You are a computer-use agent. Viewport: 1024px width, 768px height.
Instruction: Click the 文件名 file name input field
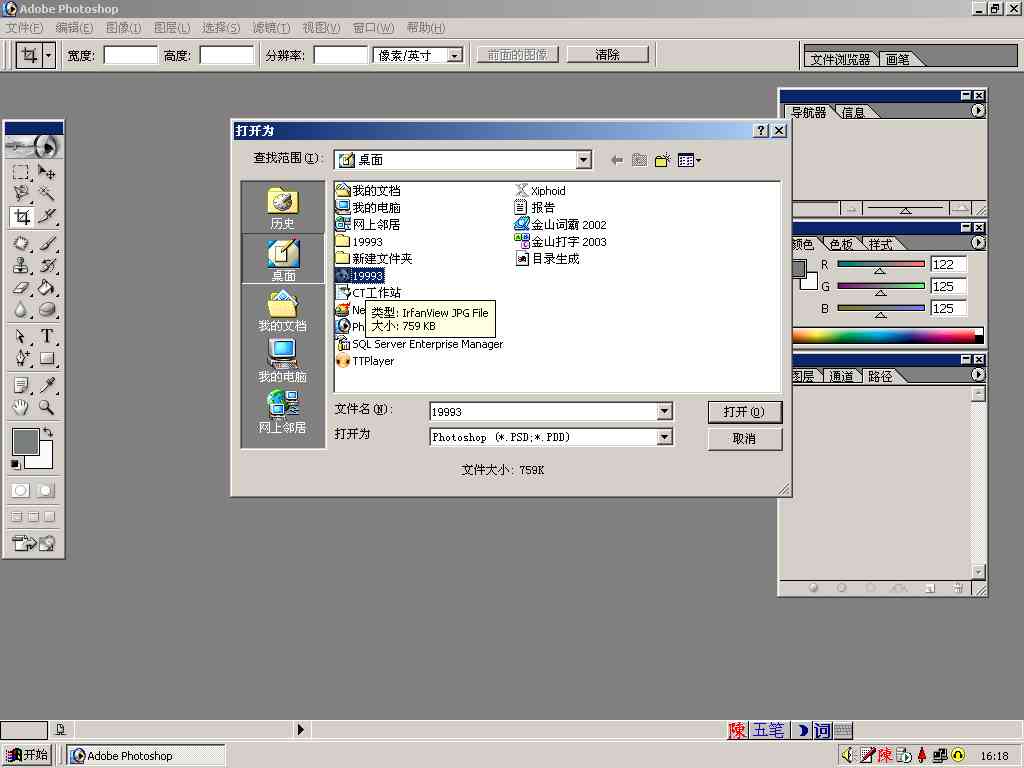click(543, 411)
